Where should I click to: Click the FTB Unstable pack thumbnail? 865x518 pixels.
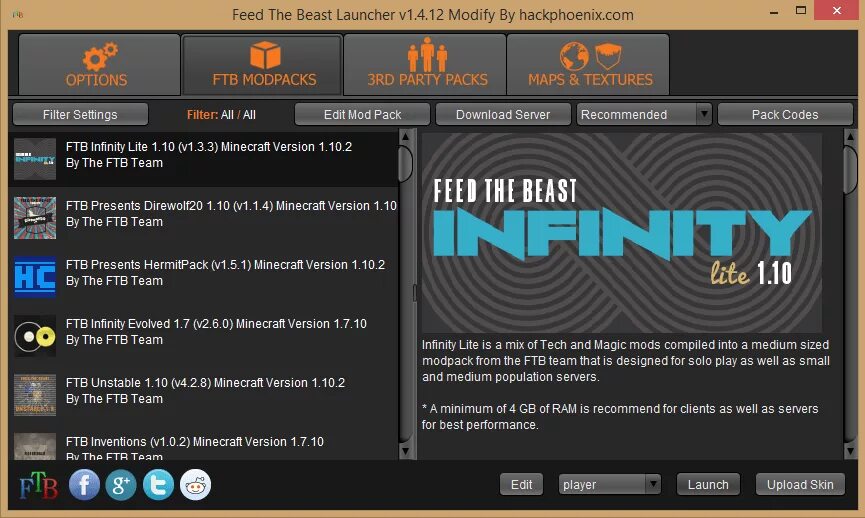35,395
